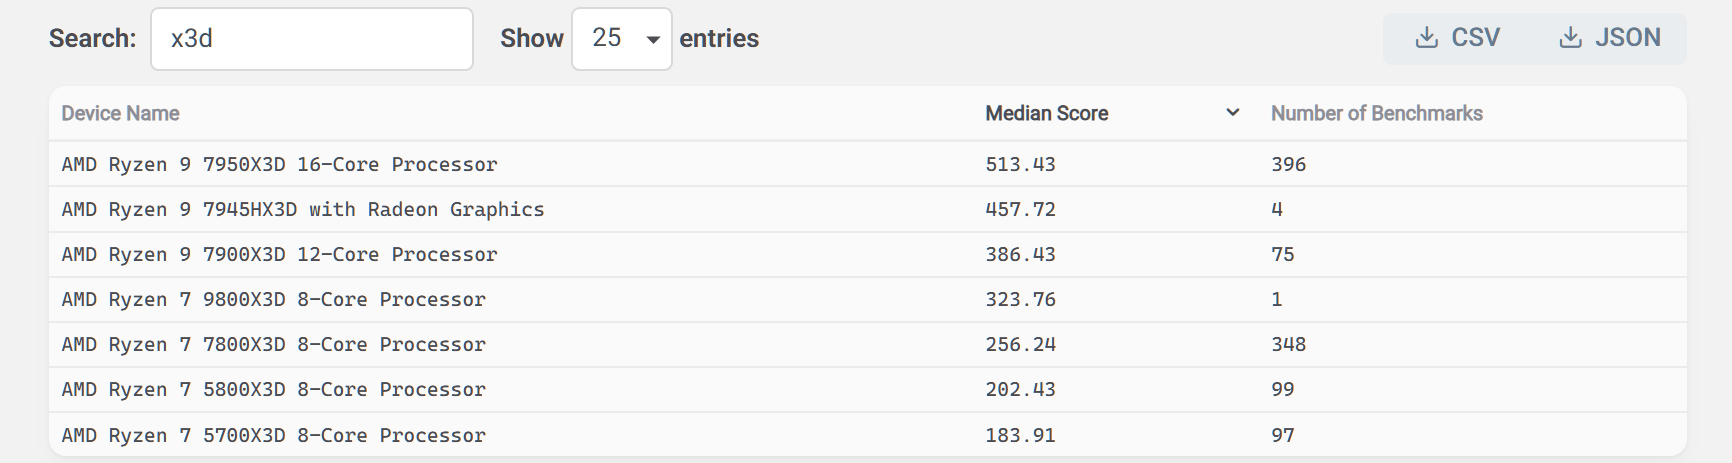The width and height of the screenshot is (1732, 463).
Task: Select the Ryzen 9 7945HX3D row
Action: pos(303,209)
